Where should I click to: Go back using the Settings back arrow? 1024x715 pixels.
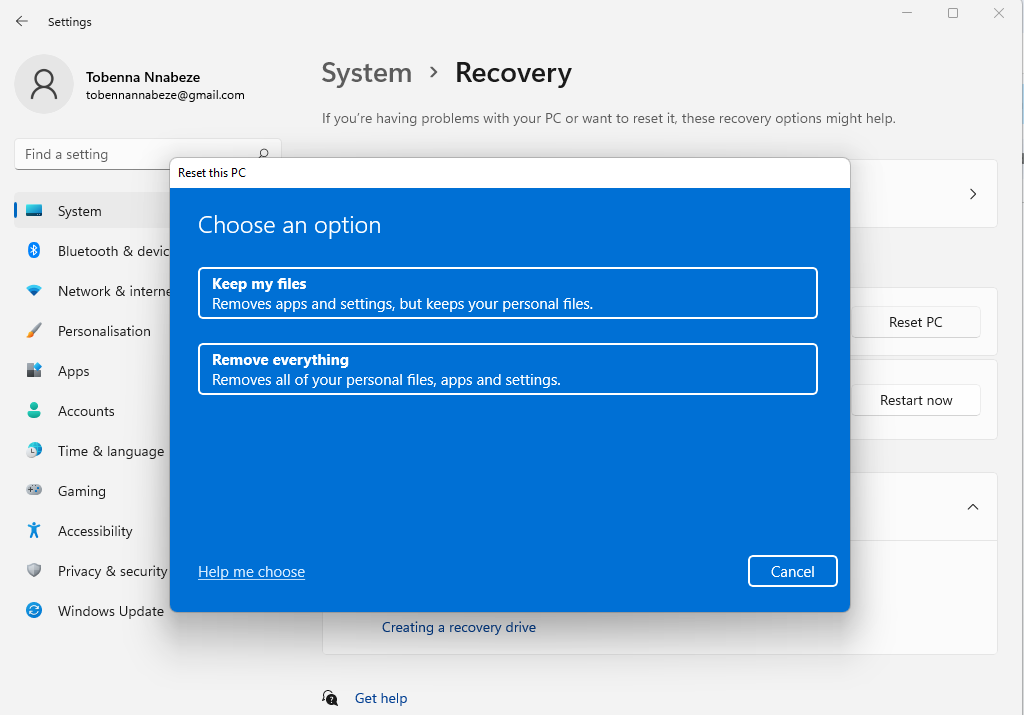[22, 21]
